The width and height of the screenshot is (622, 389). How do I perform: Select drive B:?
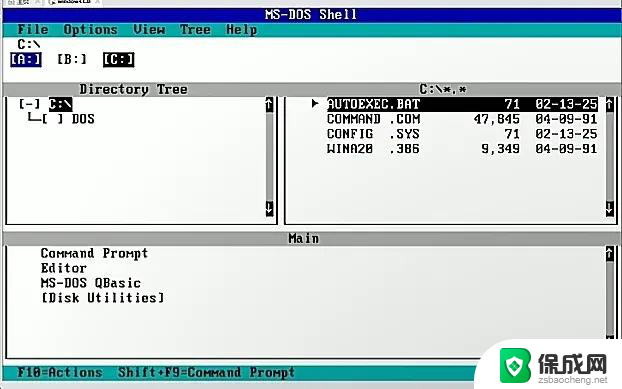[x=72, y=59]
